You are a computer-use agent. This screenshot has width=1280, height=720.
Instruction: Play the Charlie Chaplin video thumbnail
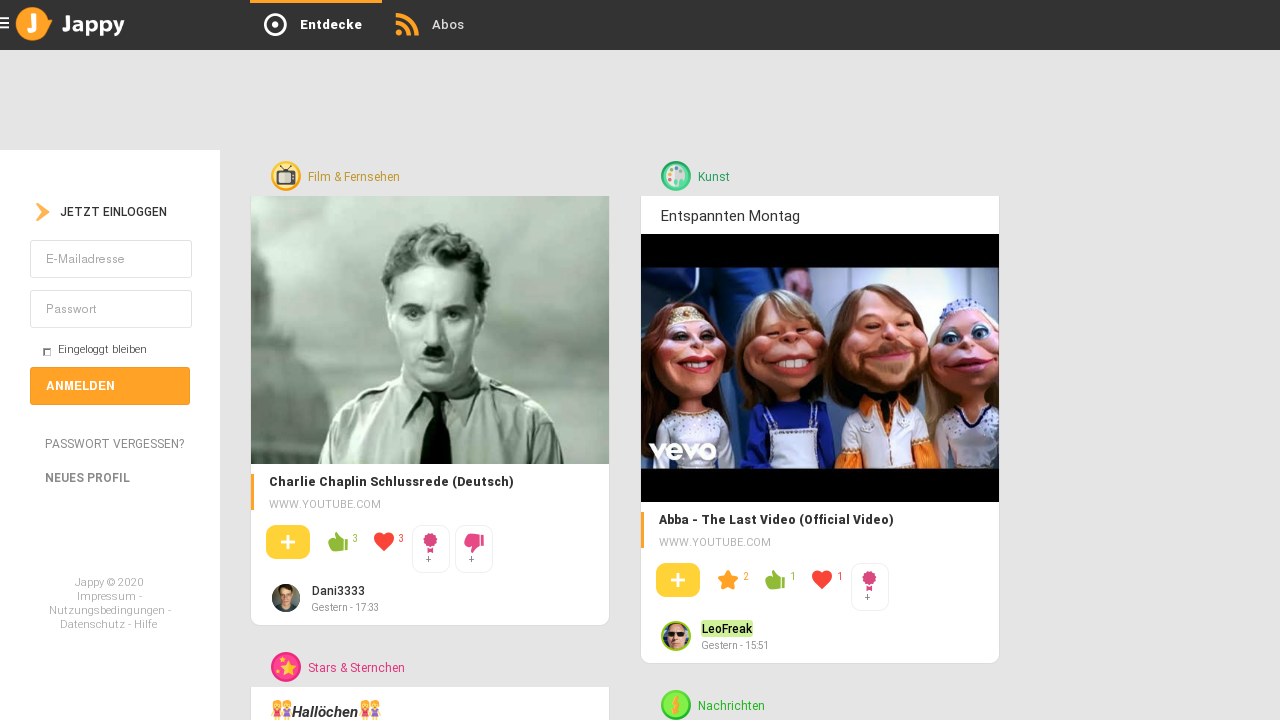(x=430, y=330)
